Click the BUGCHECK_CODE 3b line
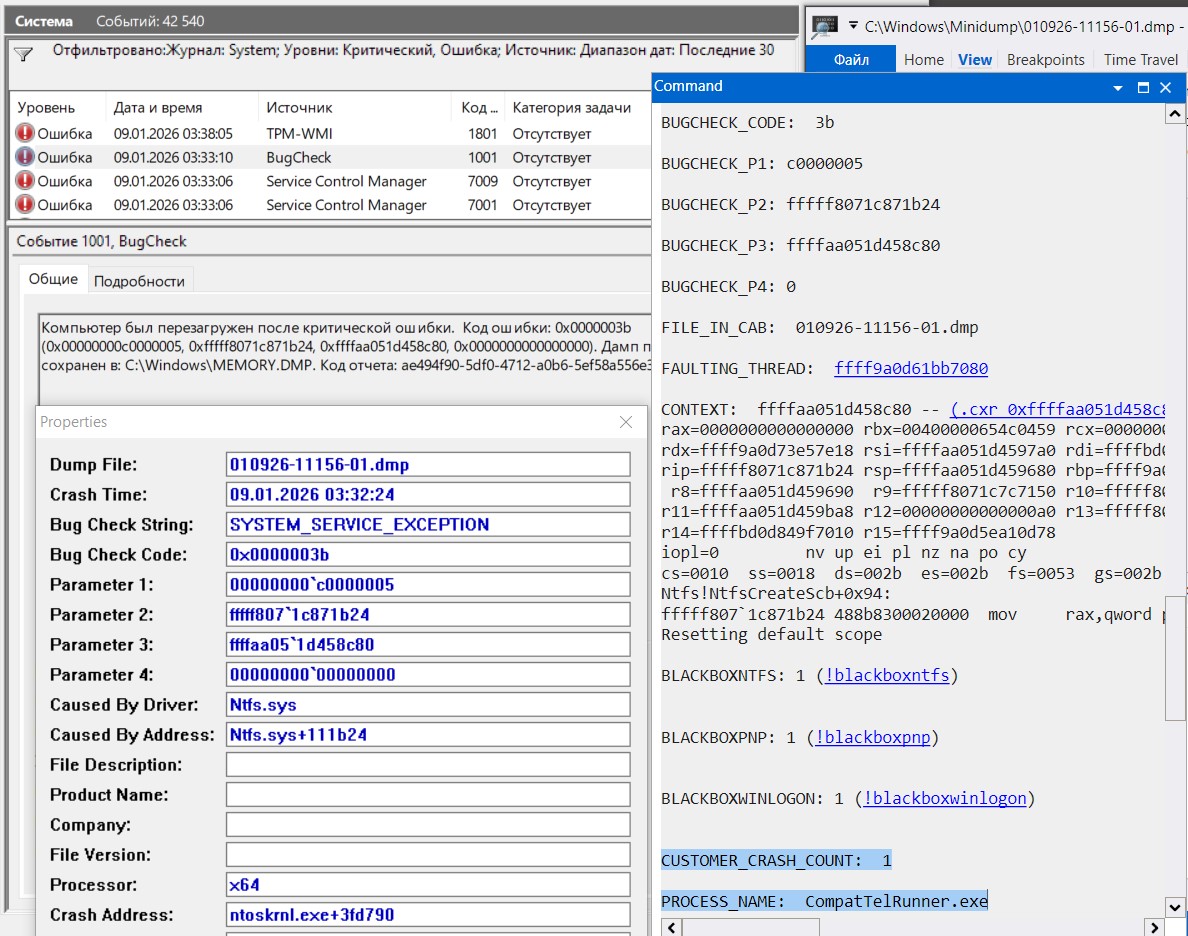The height and width of the screenshot is (936, 1188). (747, 123)
